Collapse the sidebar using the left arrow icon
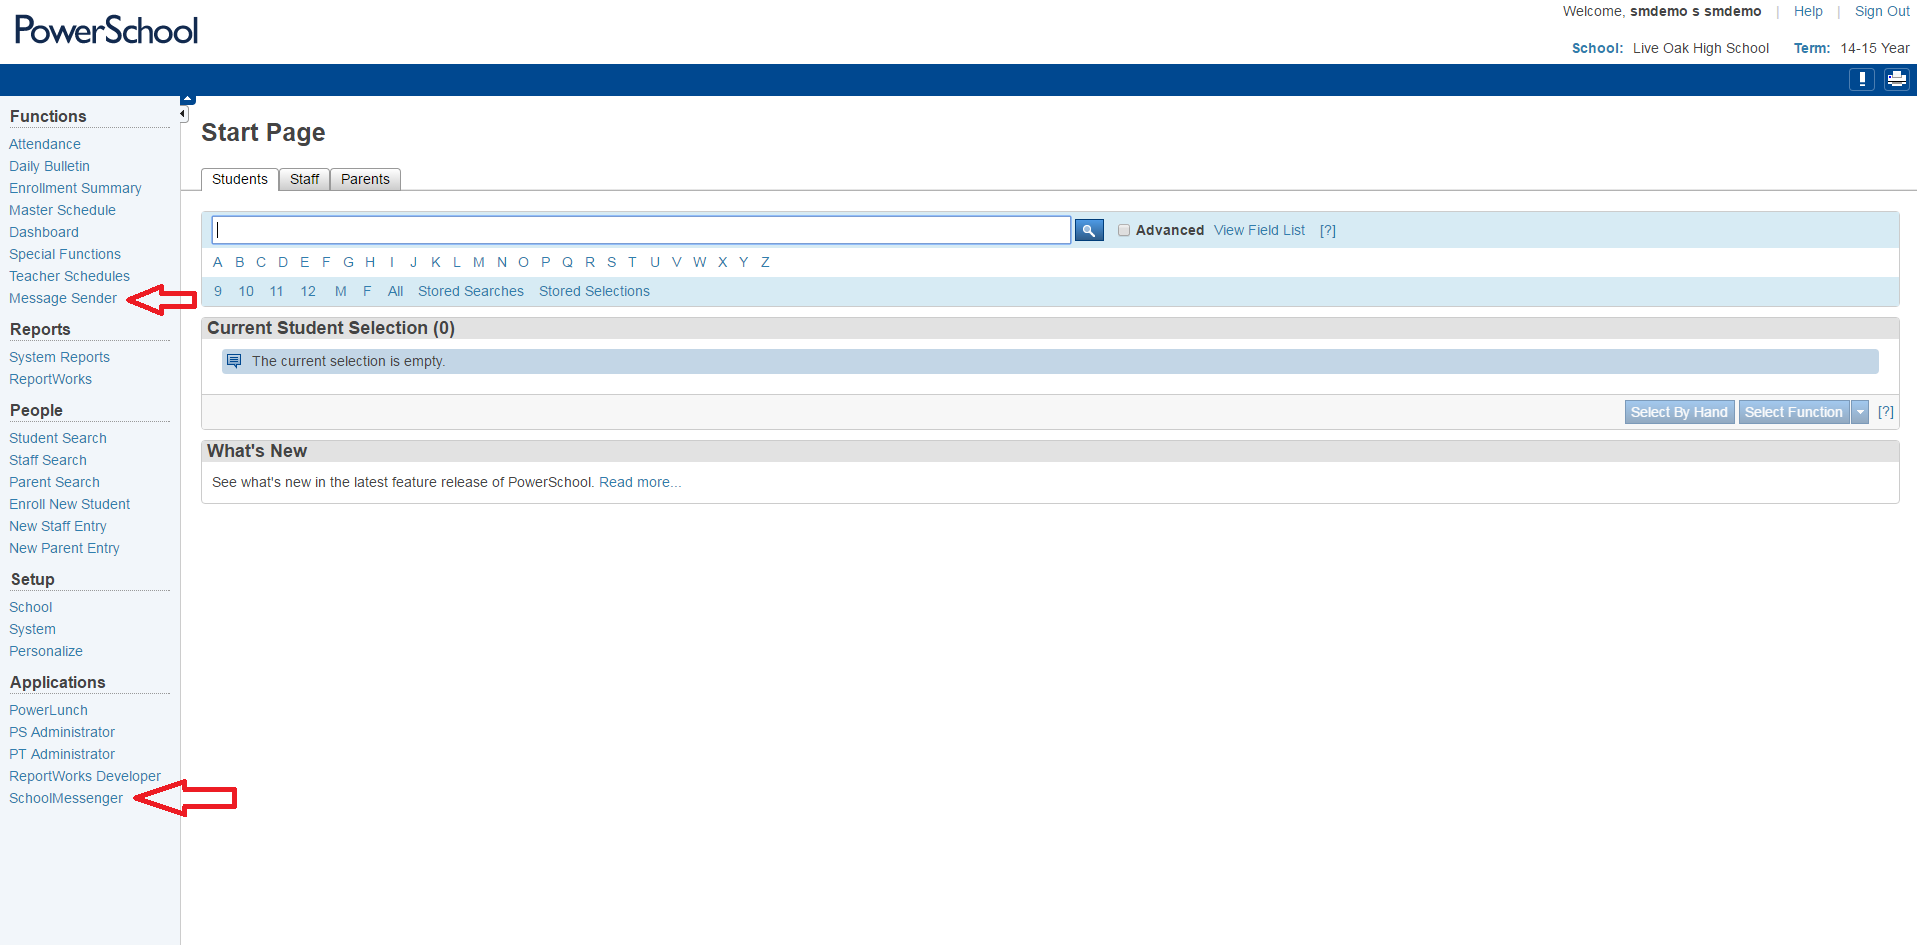The height and width of the screenshot is (945, 1917). pos(183,113)
